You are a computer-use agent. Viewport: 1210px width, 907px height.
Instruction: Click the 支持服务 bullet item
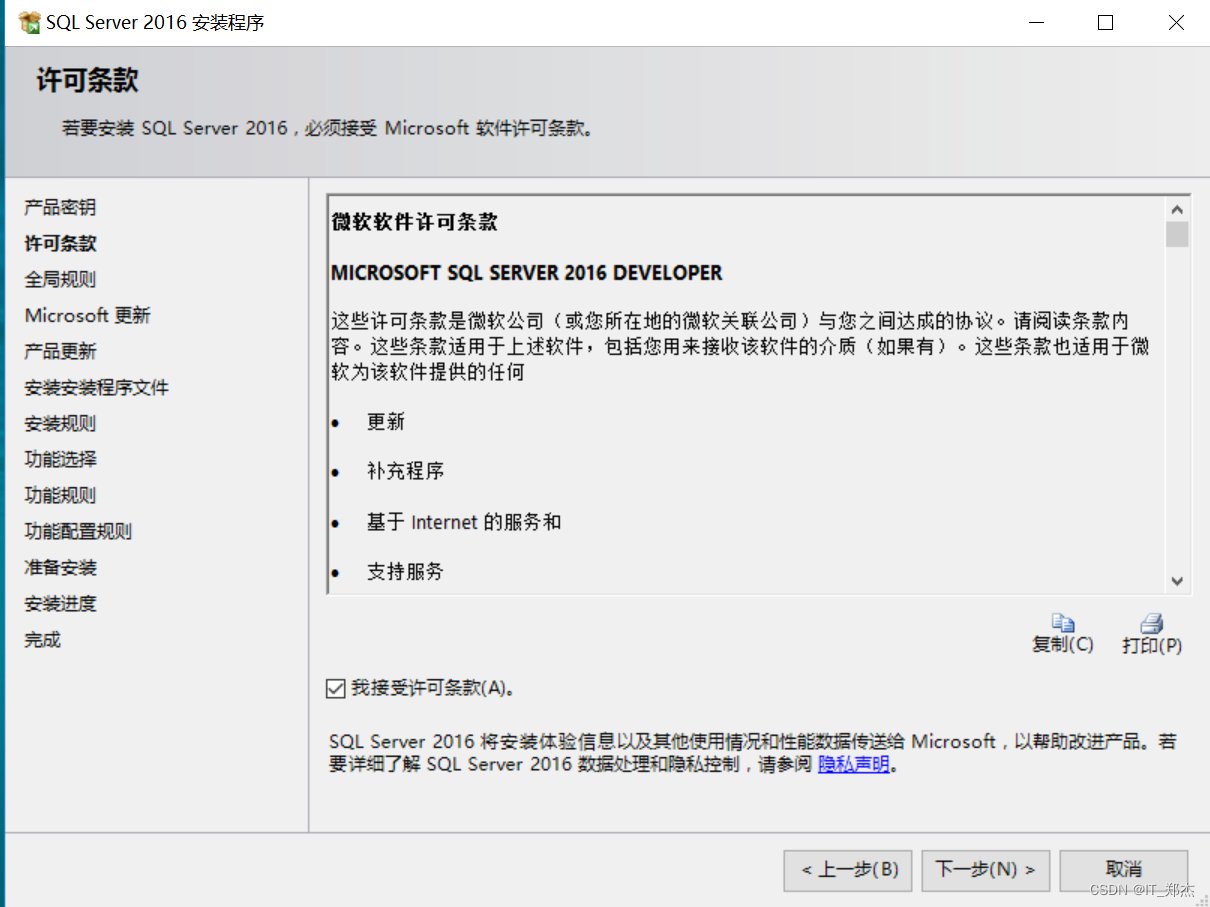click(x=405, y=572)
